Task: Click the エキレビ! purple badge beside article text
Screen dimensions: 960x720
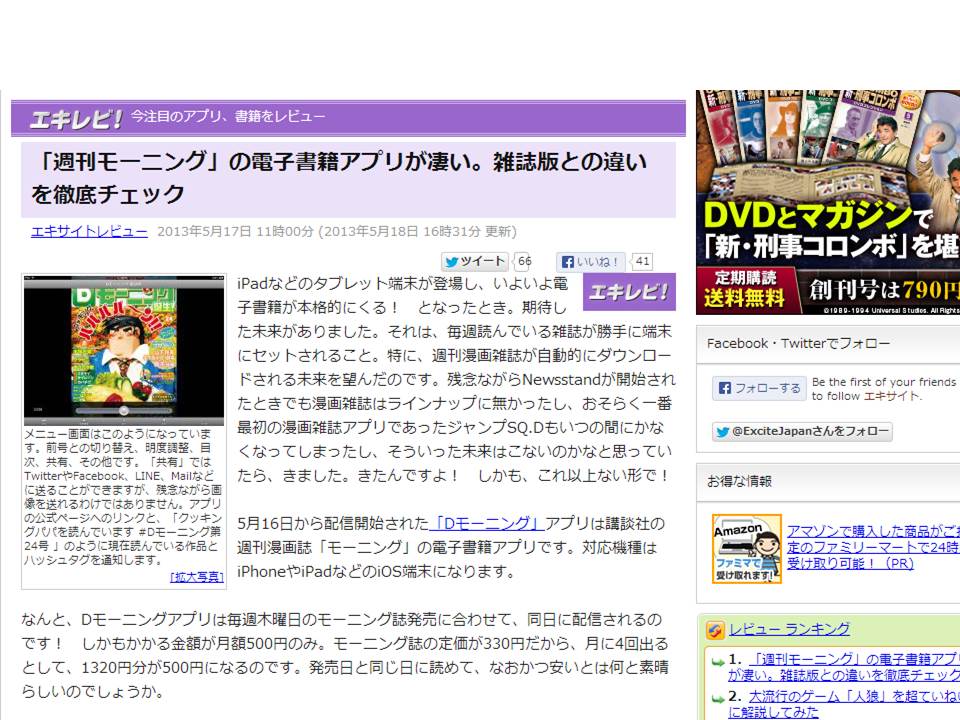Action: click(x=629, y=292)
